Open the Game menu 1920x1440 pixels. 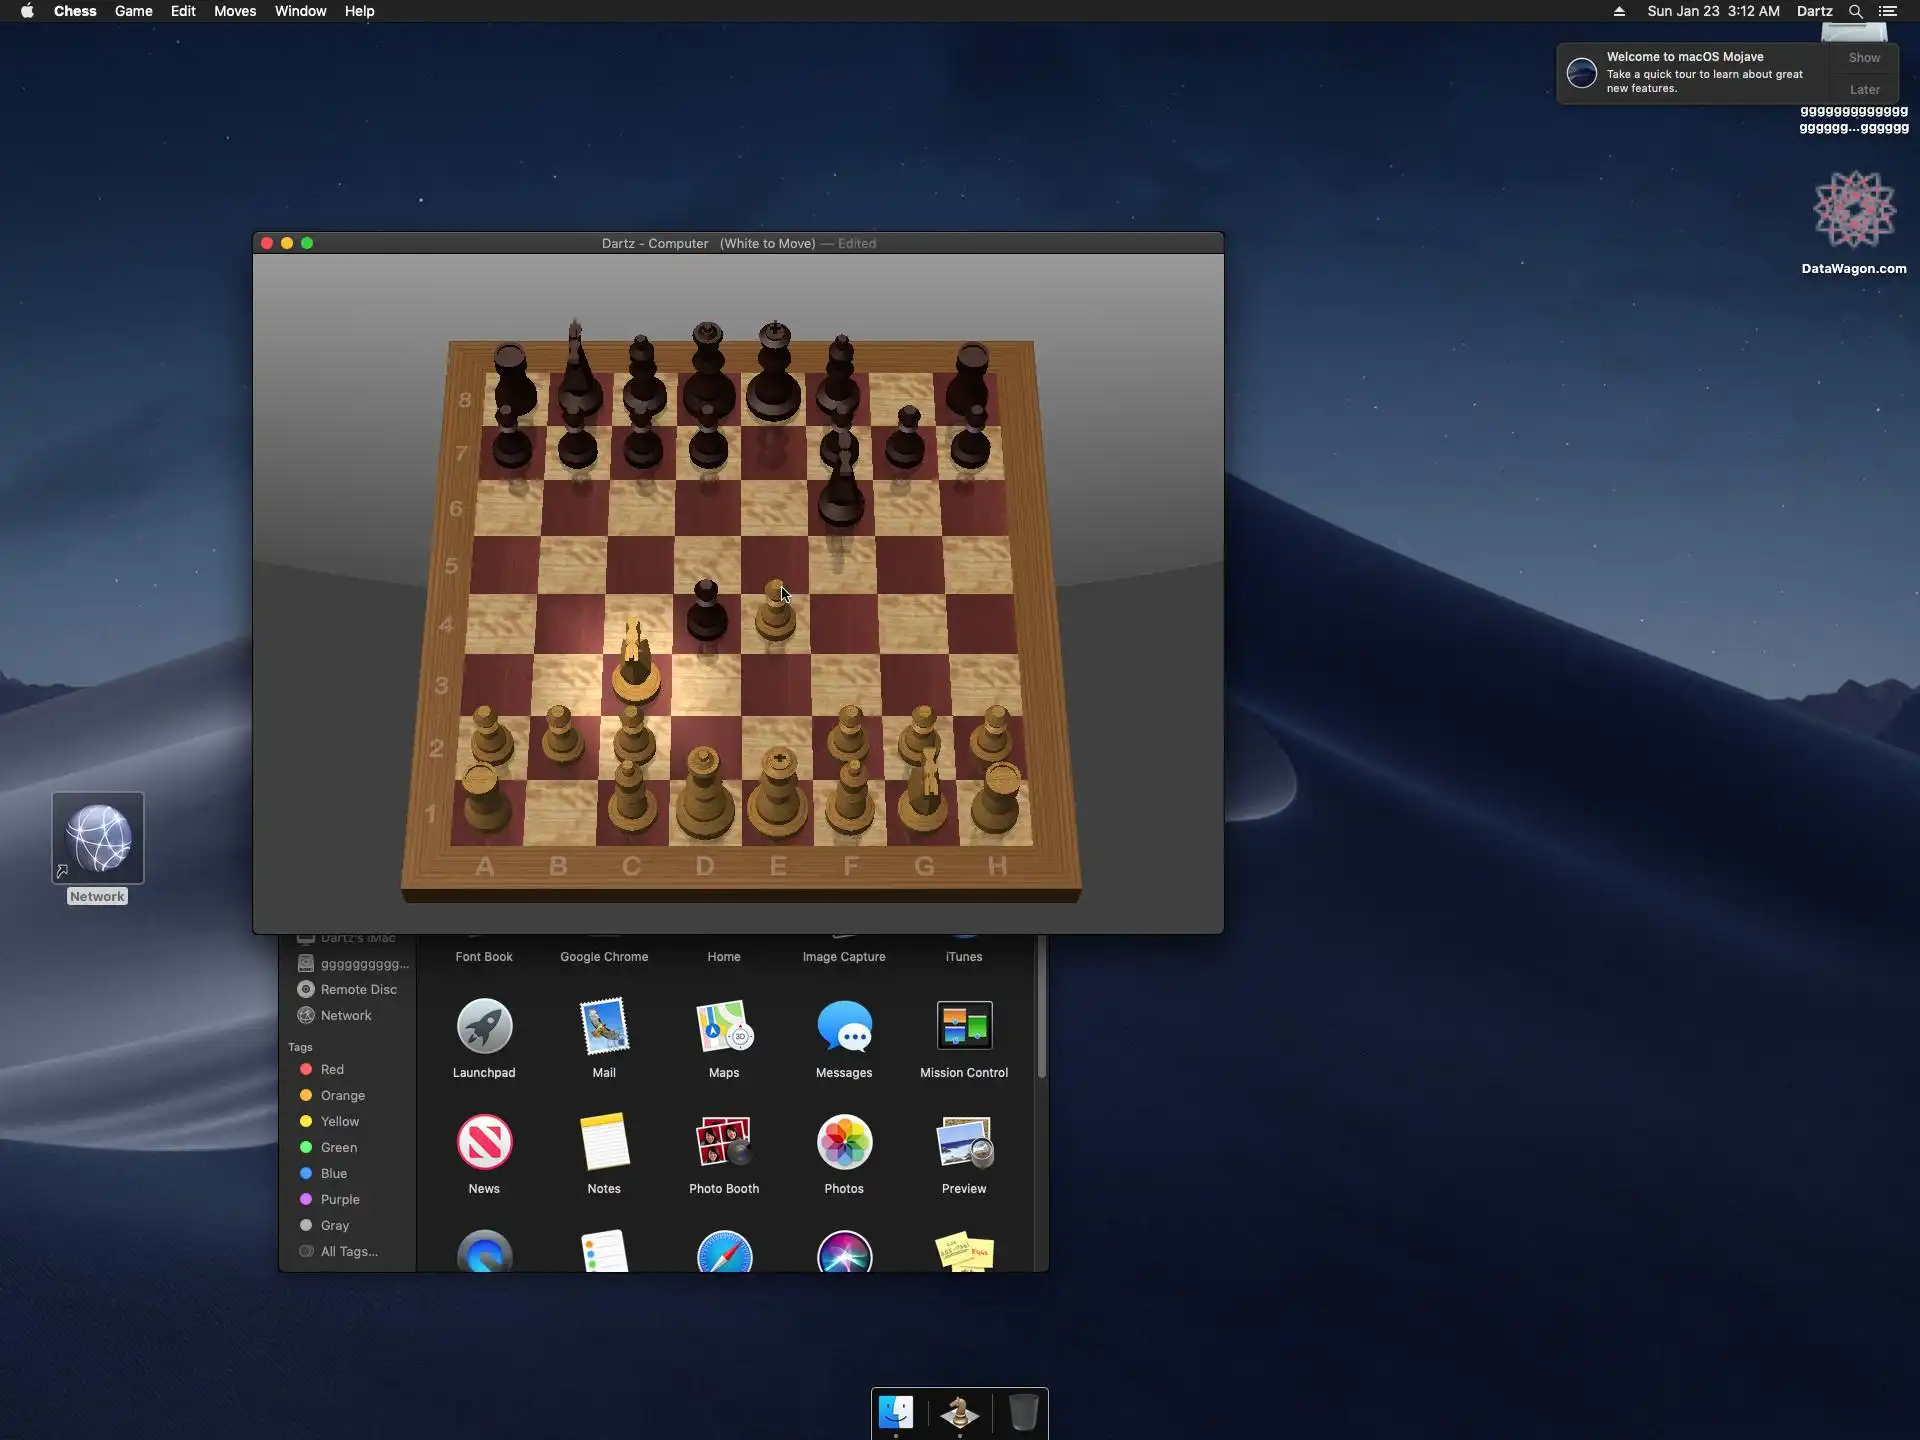133,11
